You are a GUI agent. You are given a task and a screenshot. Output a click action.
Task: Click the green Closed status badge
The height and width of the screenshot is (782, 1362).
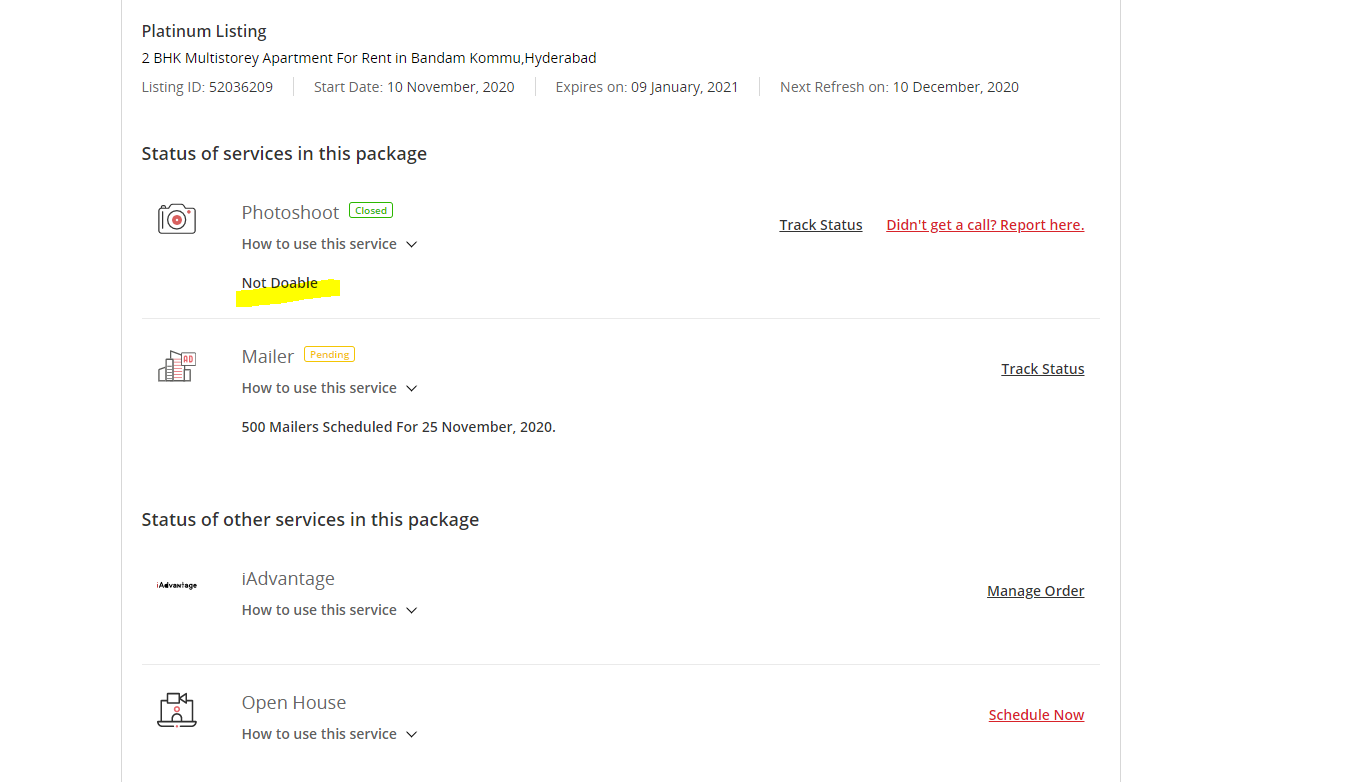371,211
